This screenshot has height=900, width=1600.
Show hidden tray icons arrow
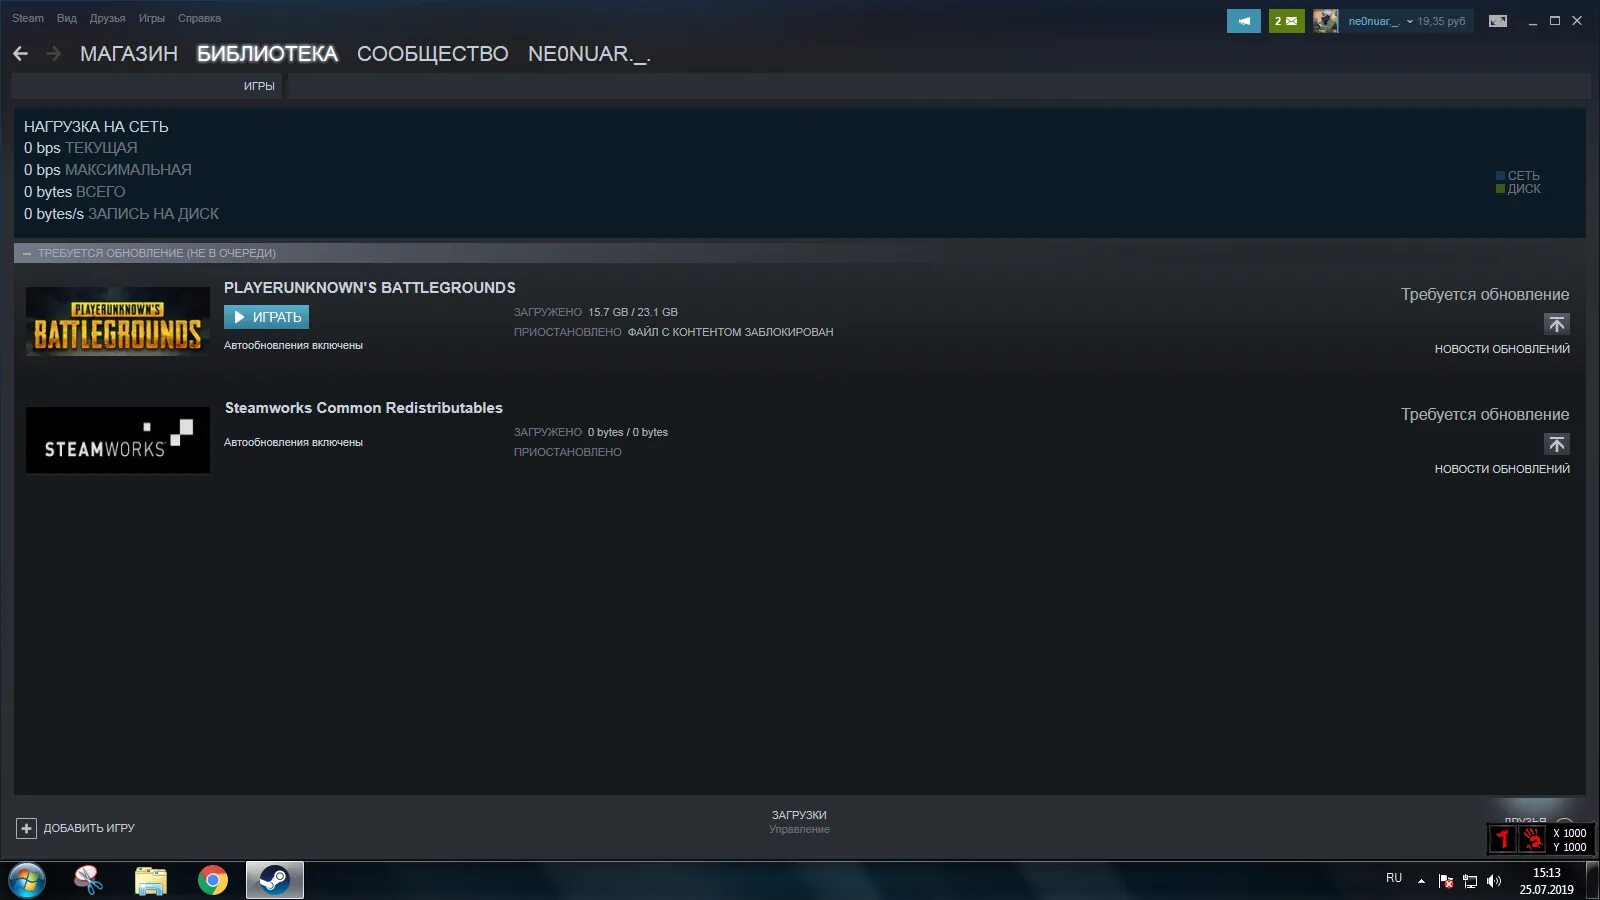(1421, 881)
